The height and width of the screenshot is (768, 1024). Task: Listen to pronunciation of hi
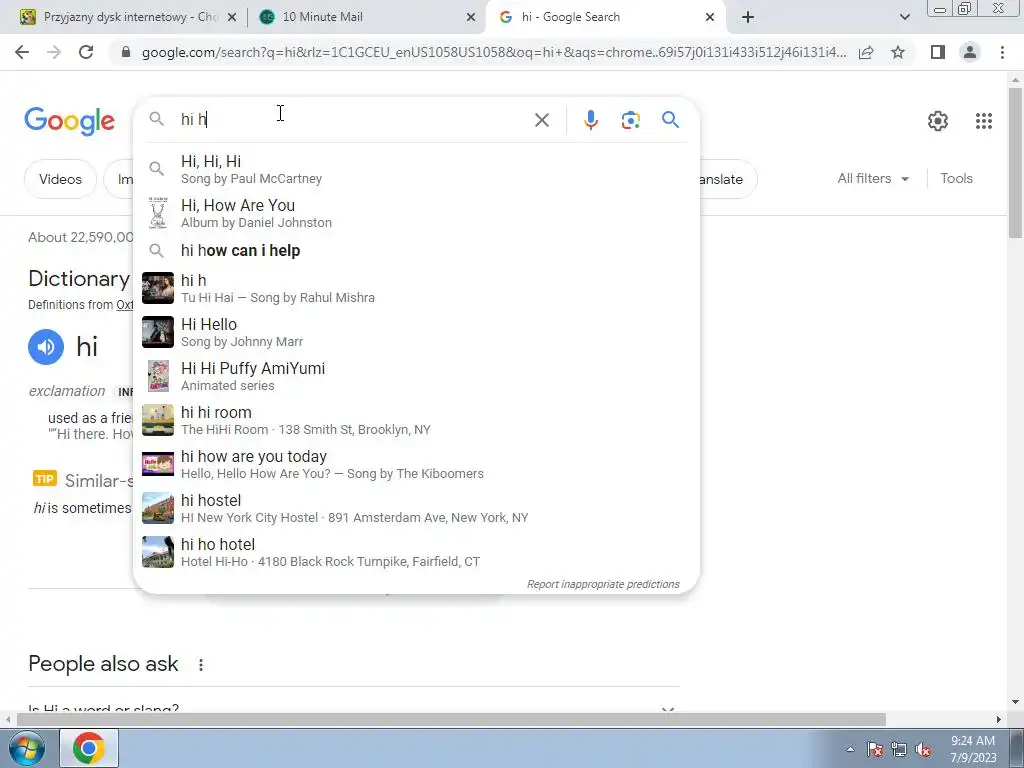coord(46,347)
